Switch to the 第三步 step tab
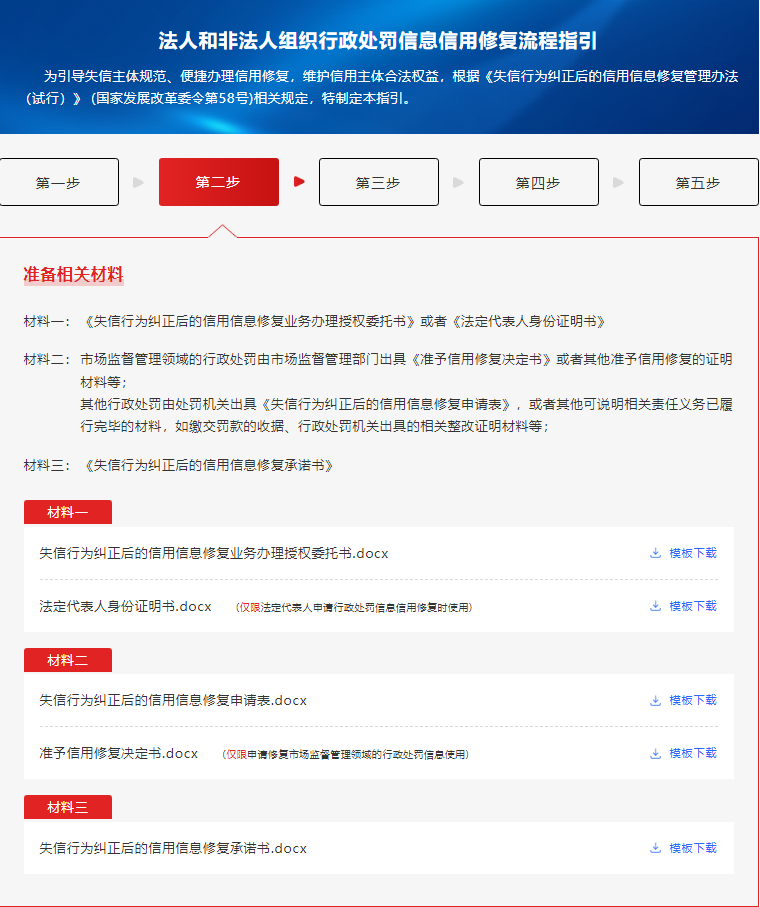Image resolution: width=760 pixels, height=907 pixels. click(x=379, y=182)
